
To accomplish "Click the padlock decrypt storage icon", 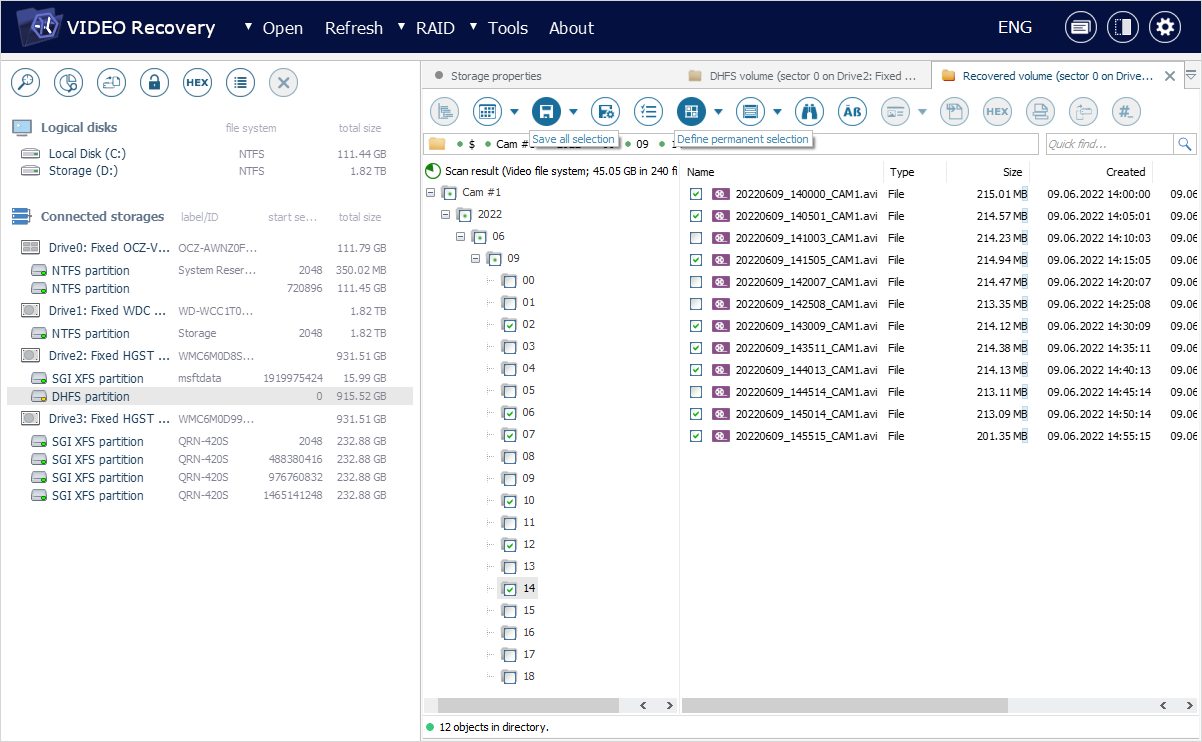I will pos(154,83).
